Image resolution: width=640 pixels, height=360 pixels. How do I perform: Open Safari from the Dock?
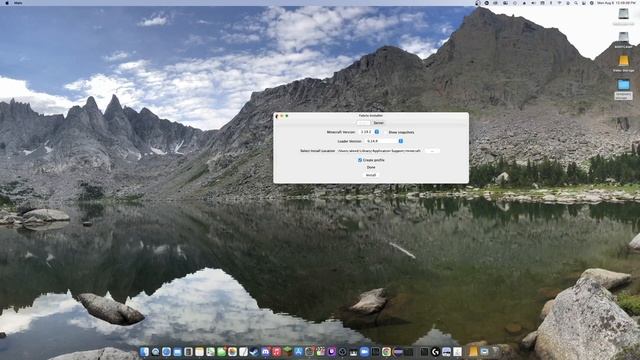pyautogui.click(x=167, y=351)
